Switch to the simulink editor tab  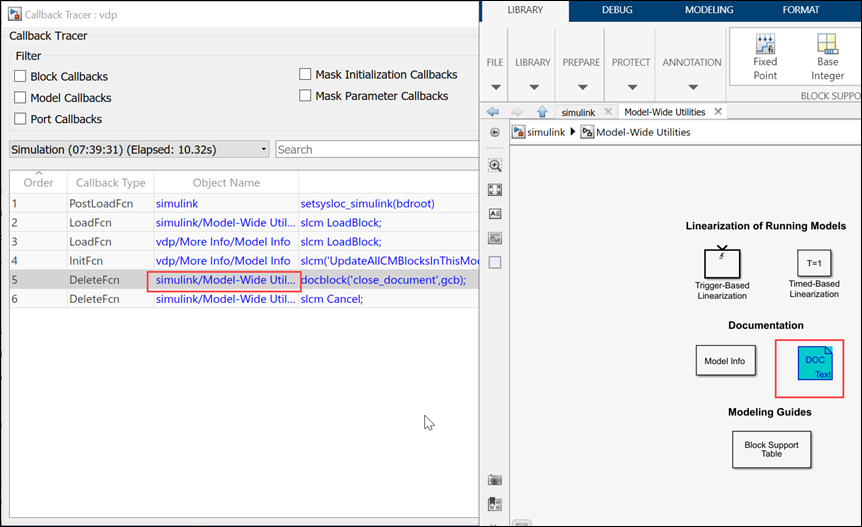(x=578, y=112)
